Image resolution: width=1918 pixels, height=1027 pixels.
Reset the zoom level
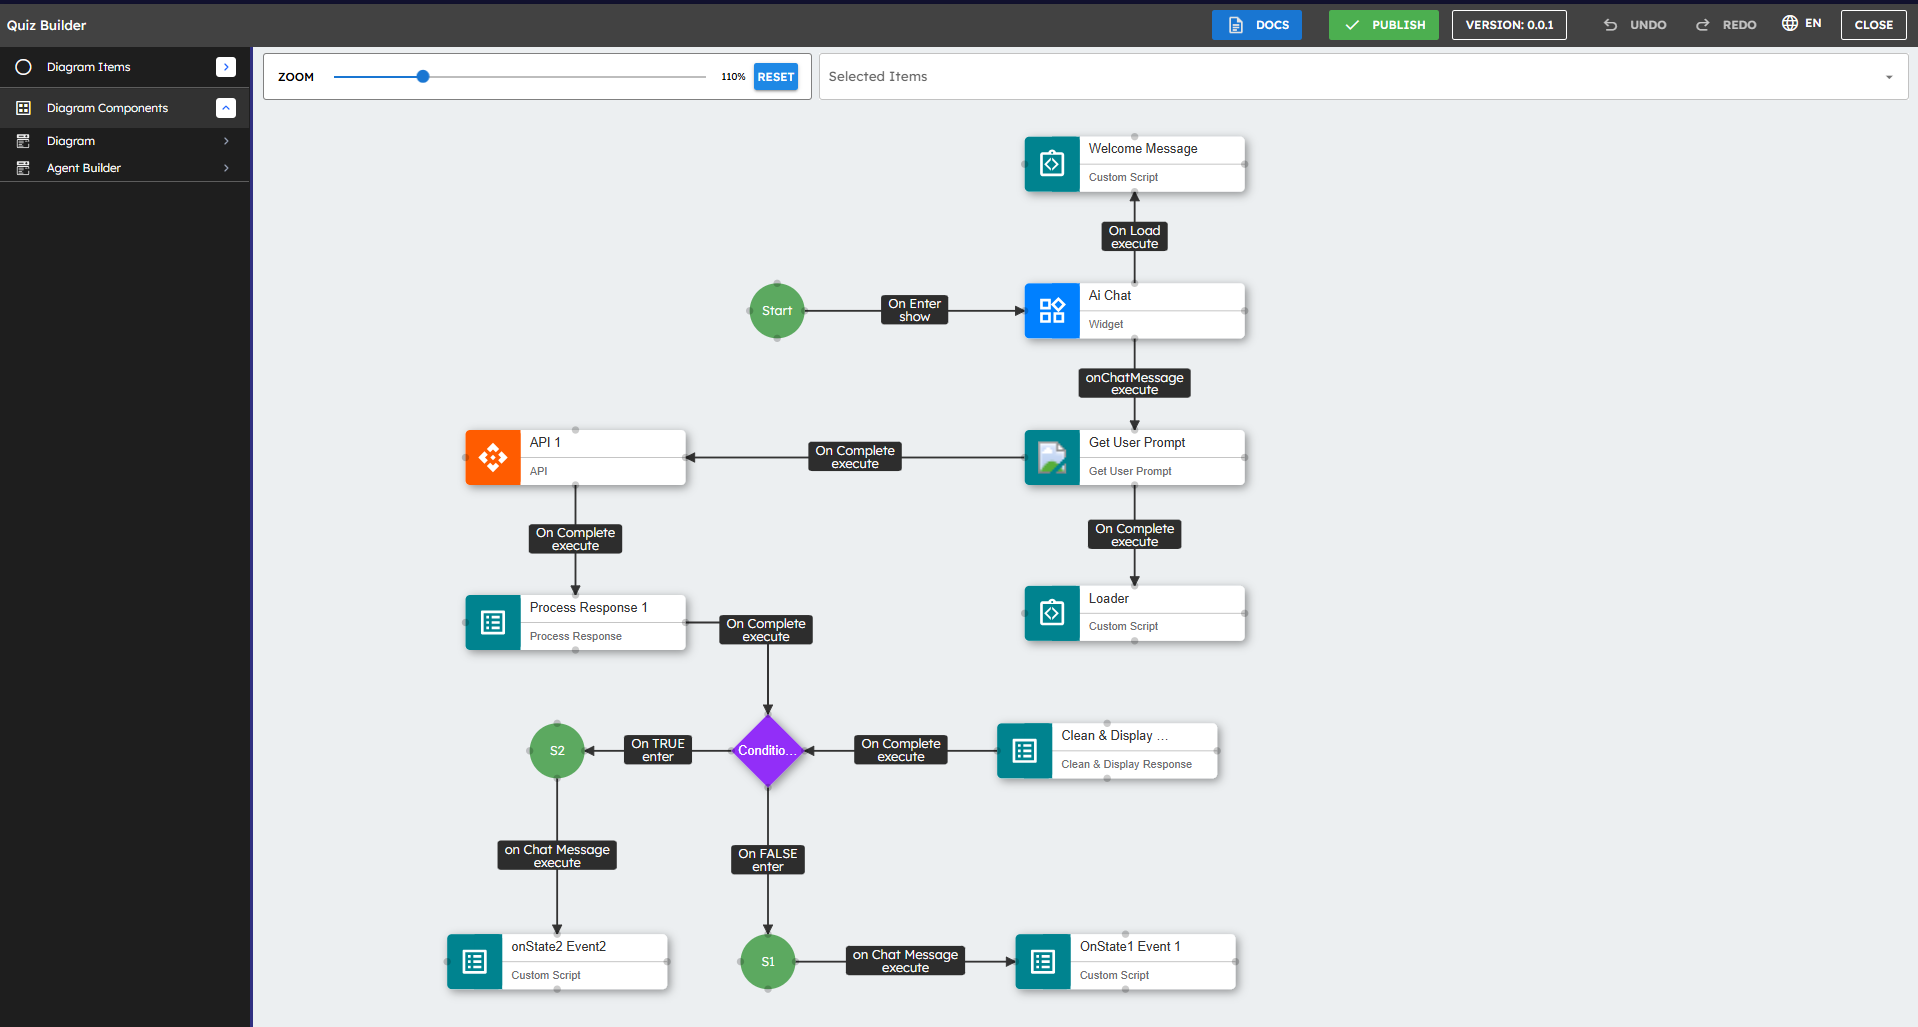coord(775,77)
